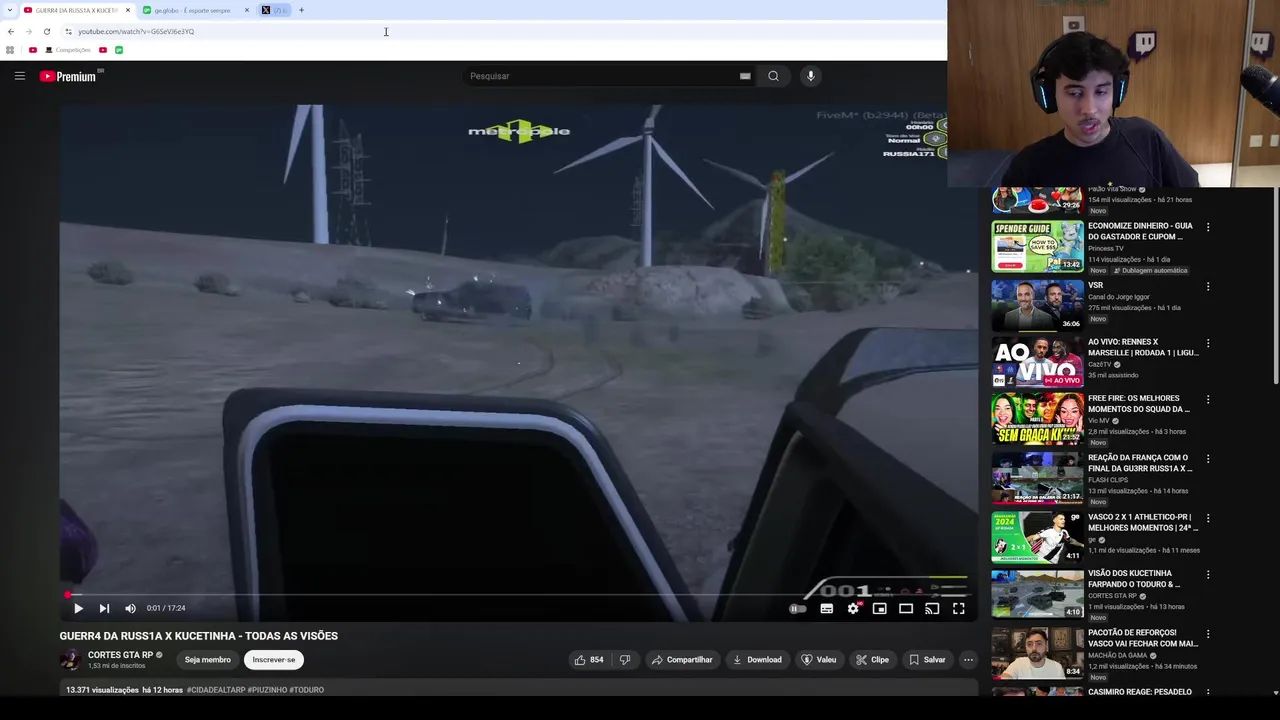Go forward in browser history
This screenshot has height=720, width=1280.
[29, 32]
